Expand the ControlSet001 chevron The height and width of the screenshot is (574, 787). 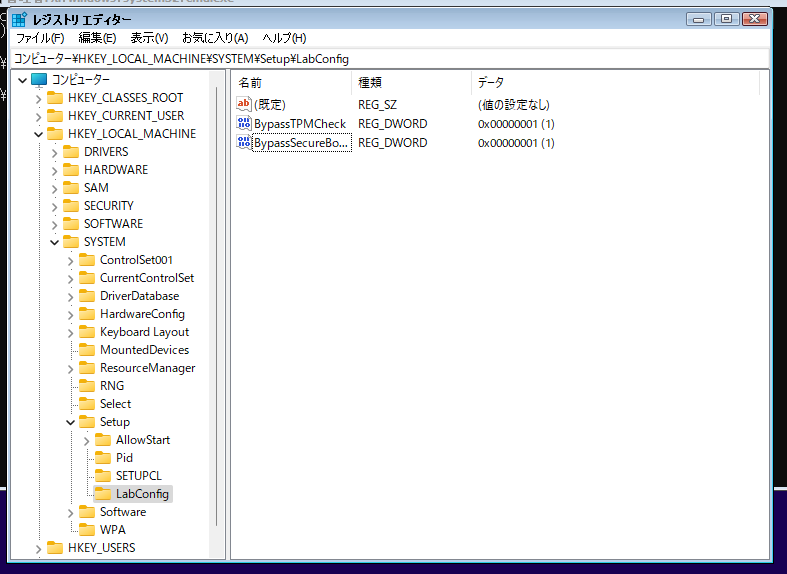[x=71, y=261]
